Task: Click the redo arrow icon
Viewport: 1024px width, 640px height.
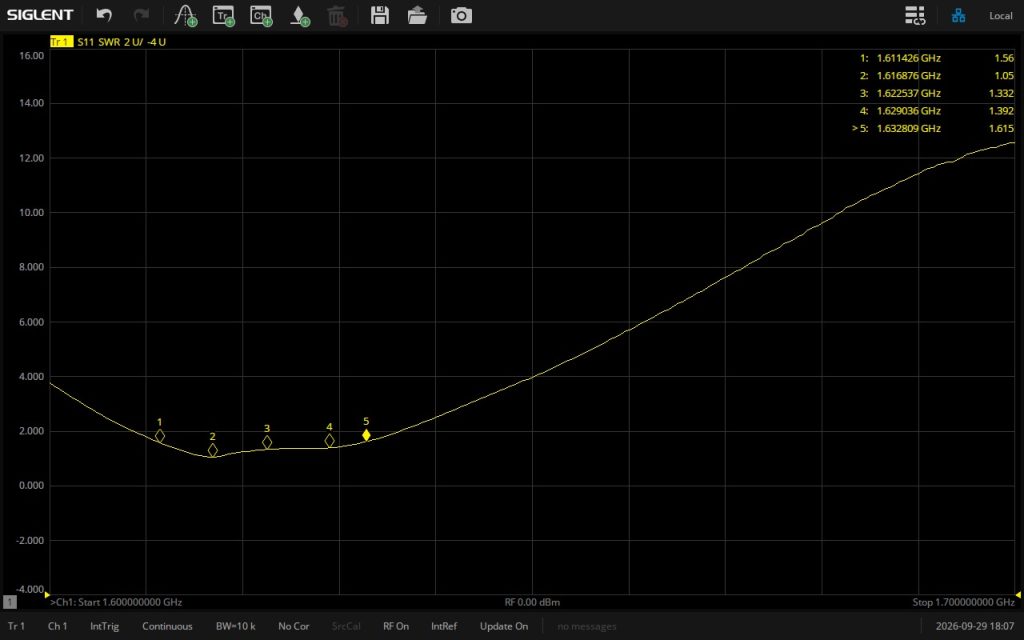Action: [141, 15]
